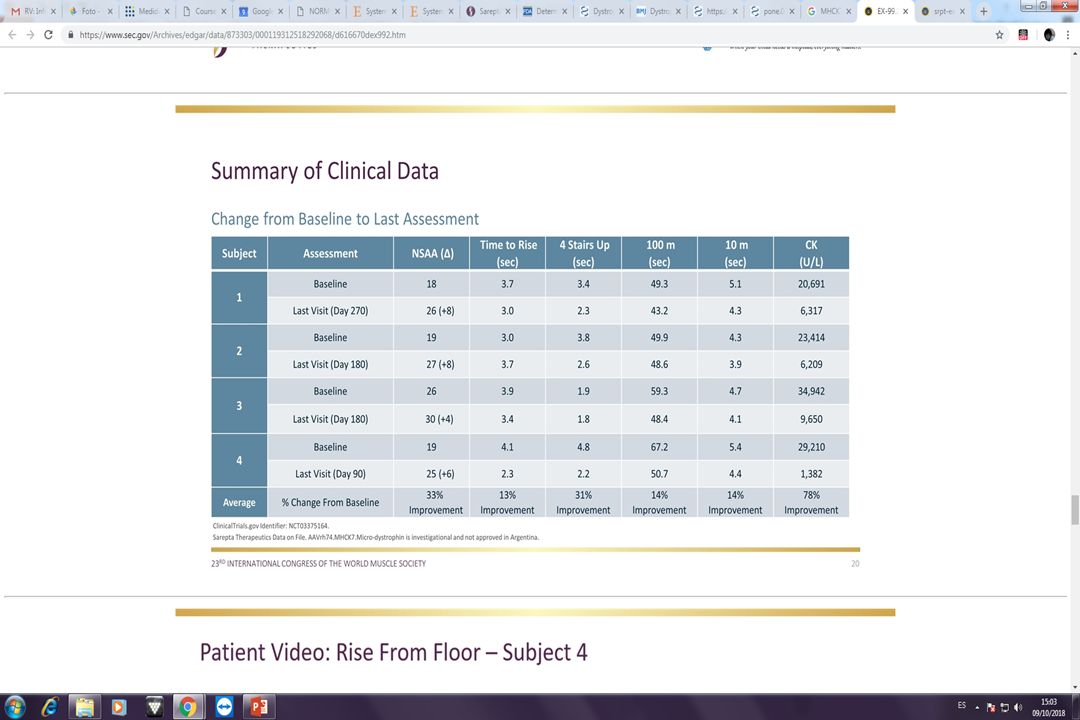Click the network icon in system tray
This screenshot has height=720, width=1080.
pos(1004,708)
